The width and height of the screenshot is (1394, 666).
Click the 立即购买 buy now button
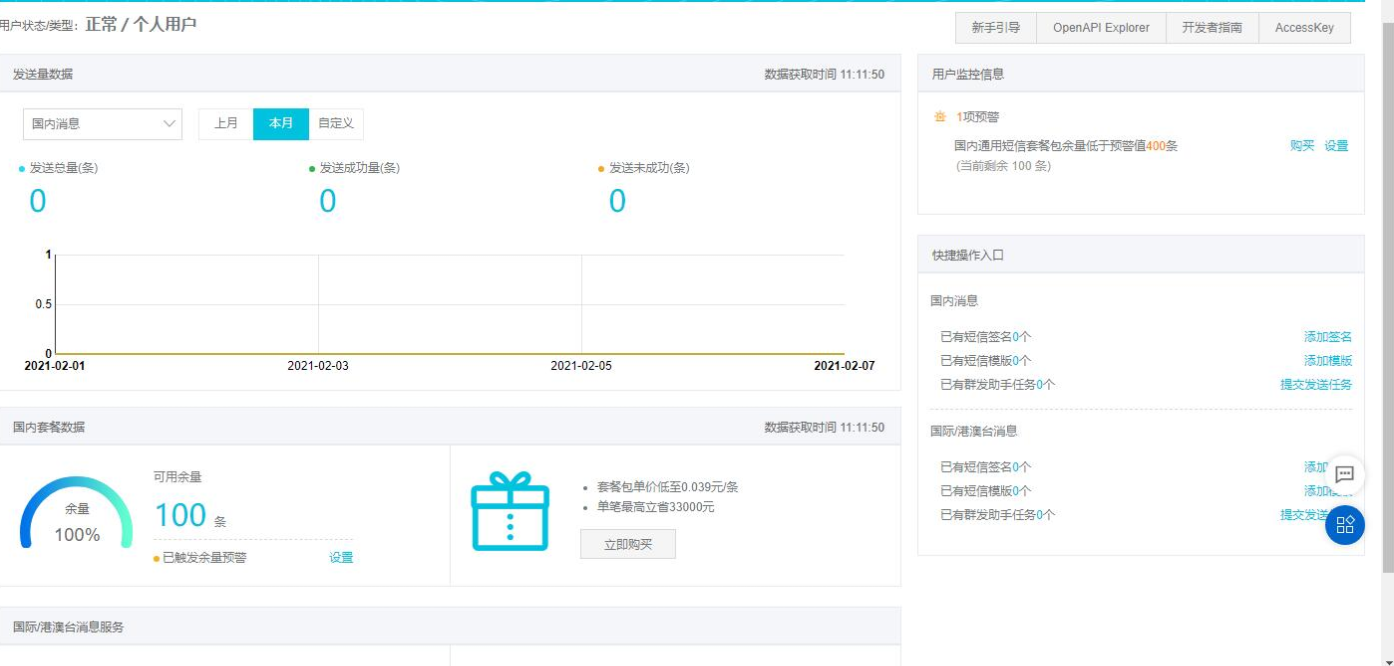click(628, 544)
